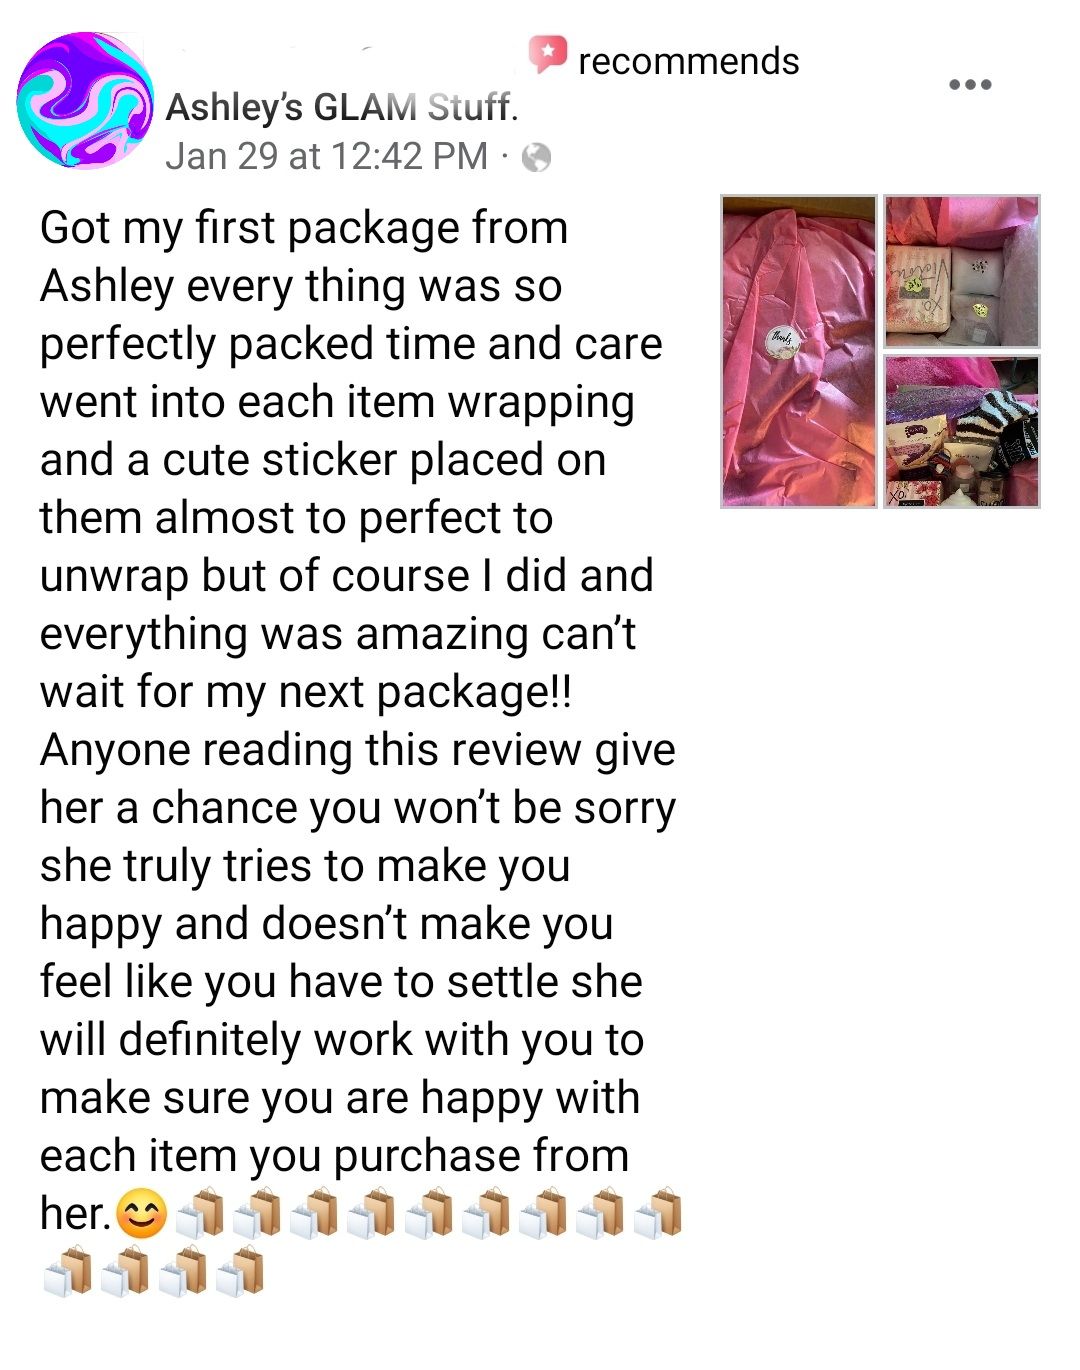
Task: Click the first shopping bag emoji after the smiley
Action: click(x=200, y=1214)
